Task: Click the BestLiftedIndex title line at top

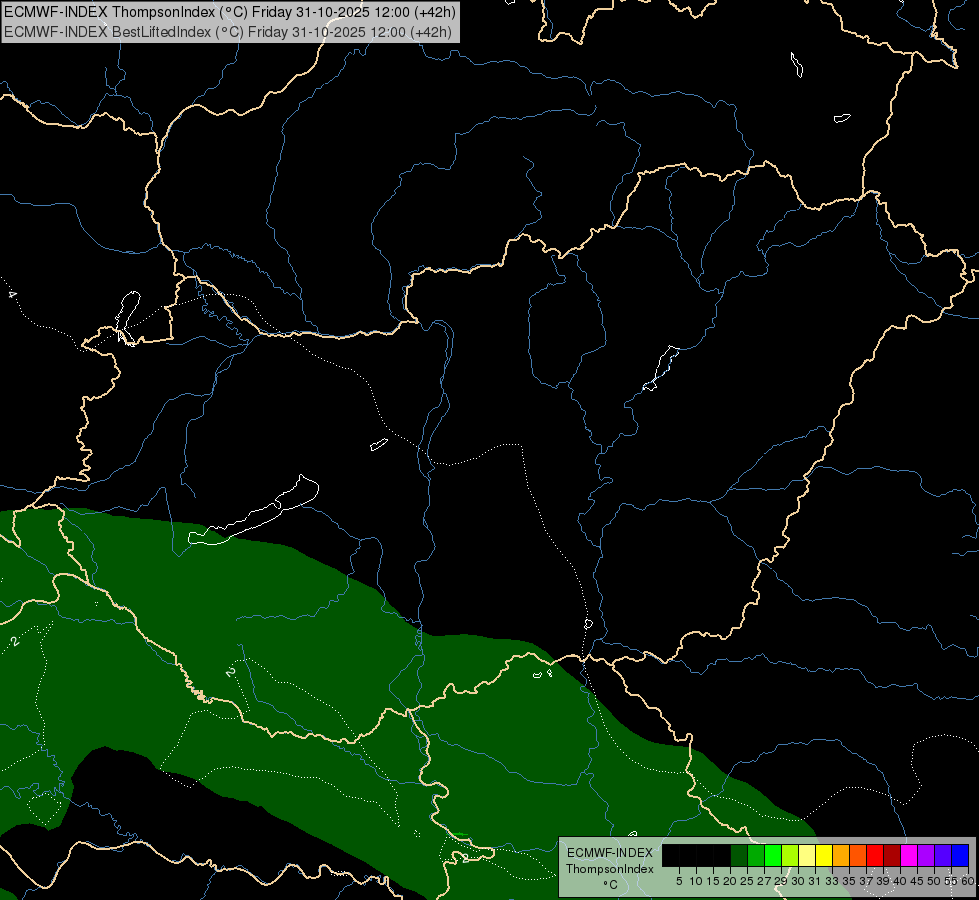Action: pyautogui.click(x=228, y=32)
